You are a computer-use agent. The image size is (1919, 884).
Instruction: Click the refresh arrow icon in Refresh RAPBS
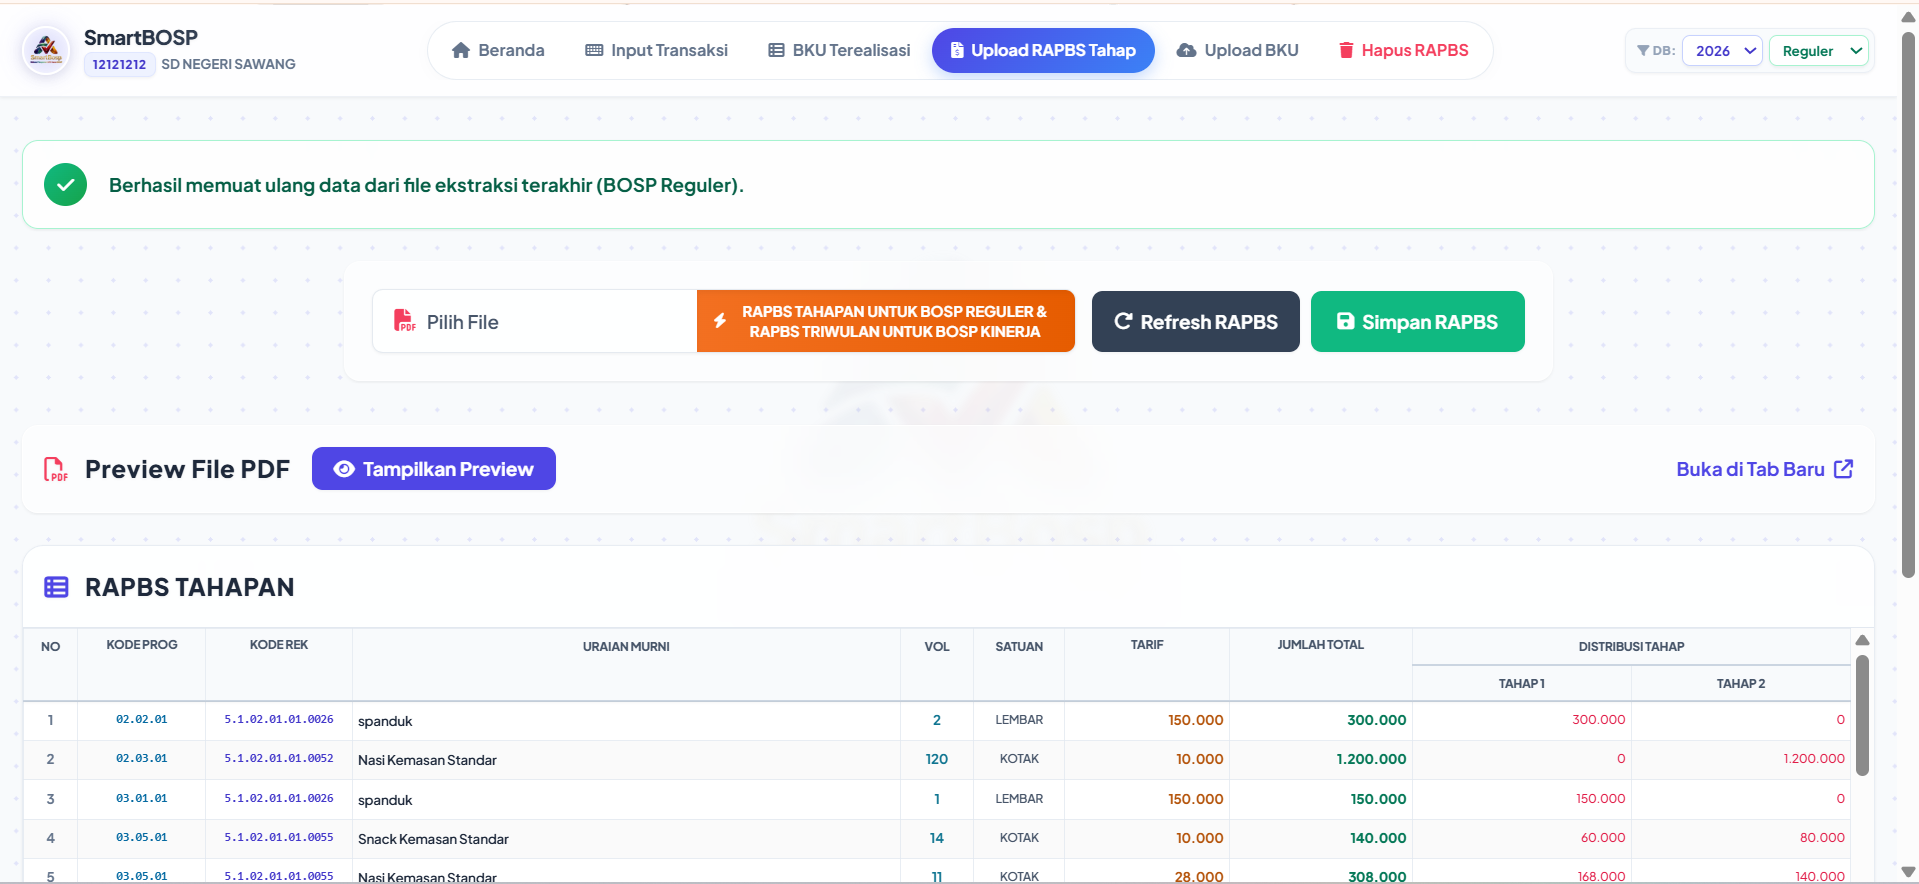(x=1123, y=321)
